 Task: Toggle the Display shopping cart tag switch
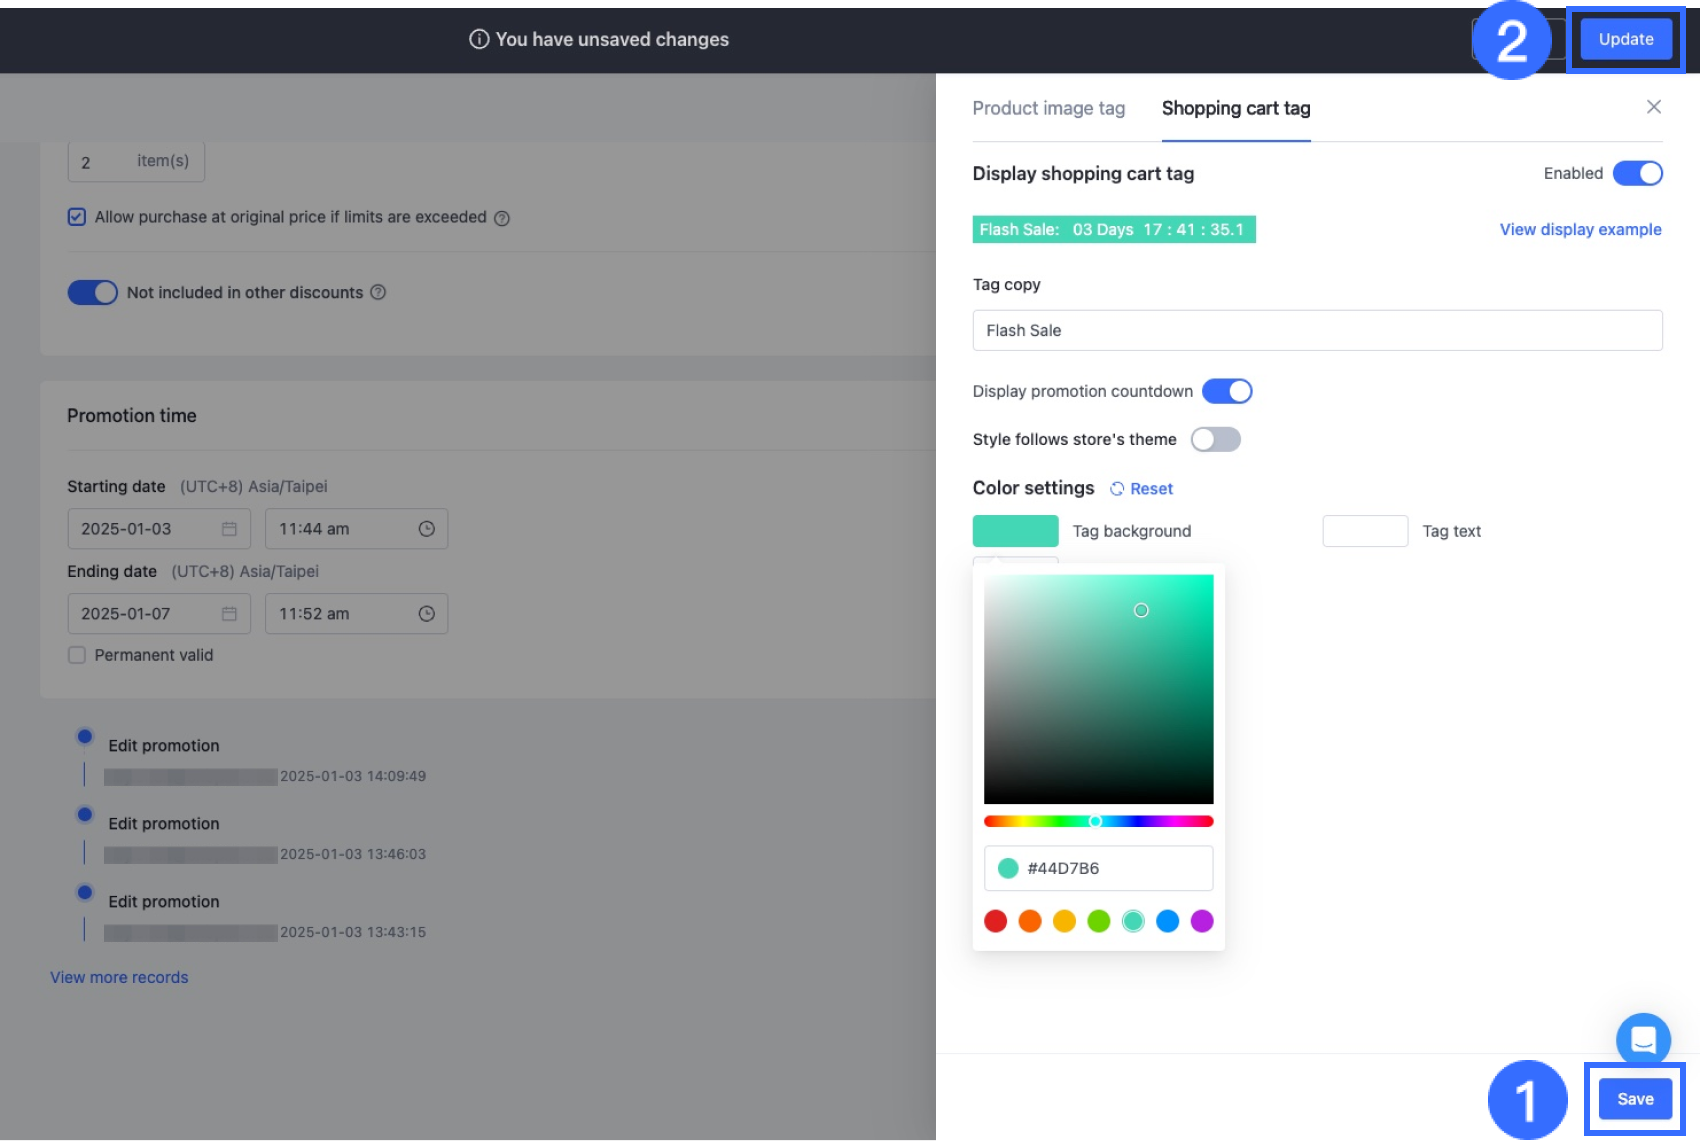(x=1638, y=174)
